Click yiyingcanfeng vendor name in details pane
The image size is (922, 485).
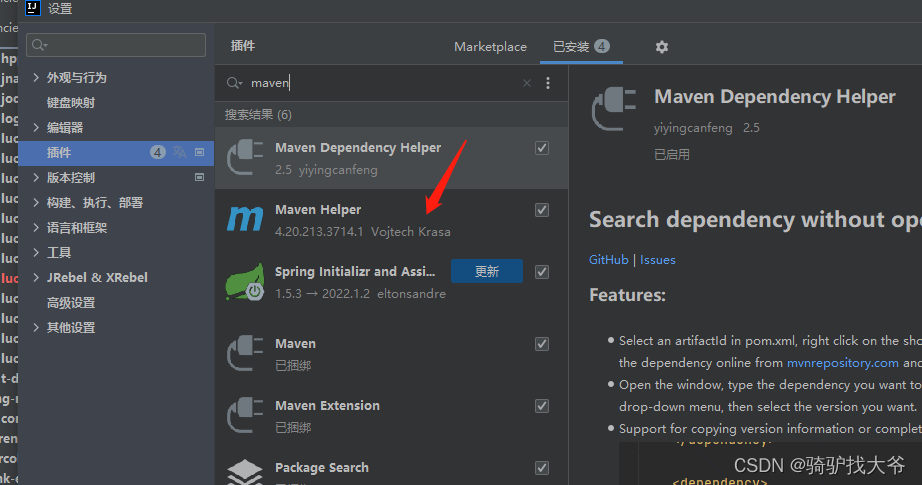tap(693, 128)
